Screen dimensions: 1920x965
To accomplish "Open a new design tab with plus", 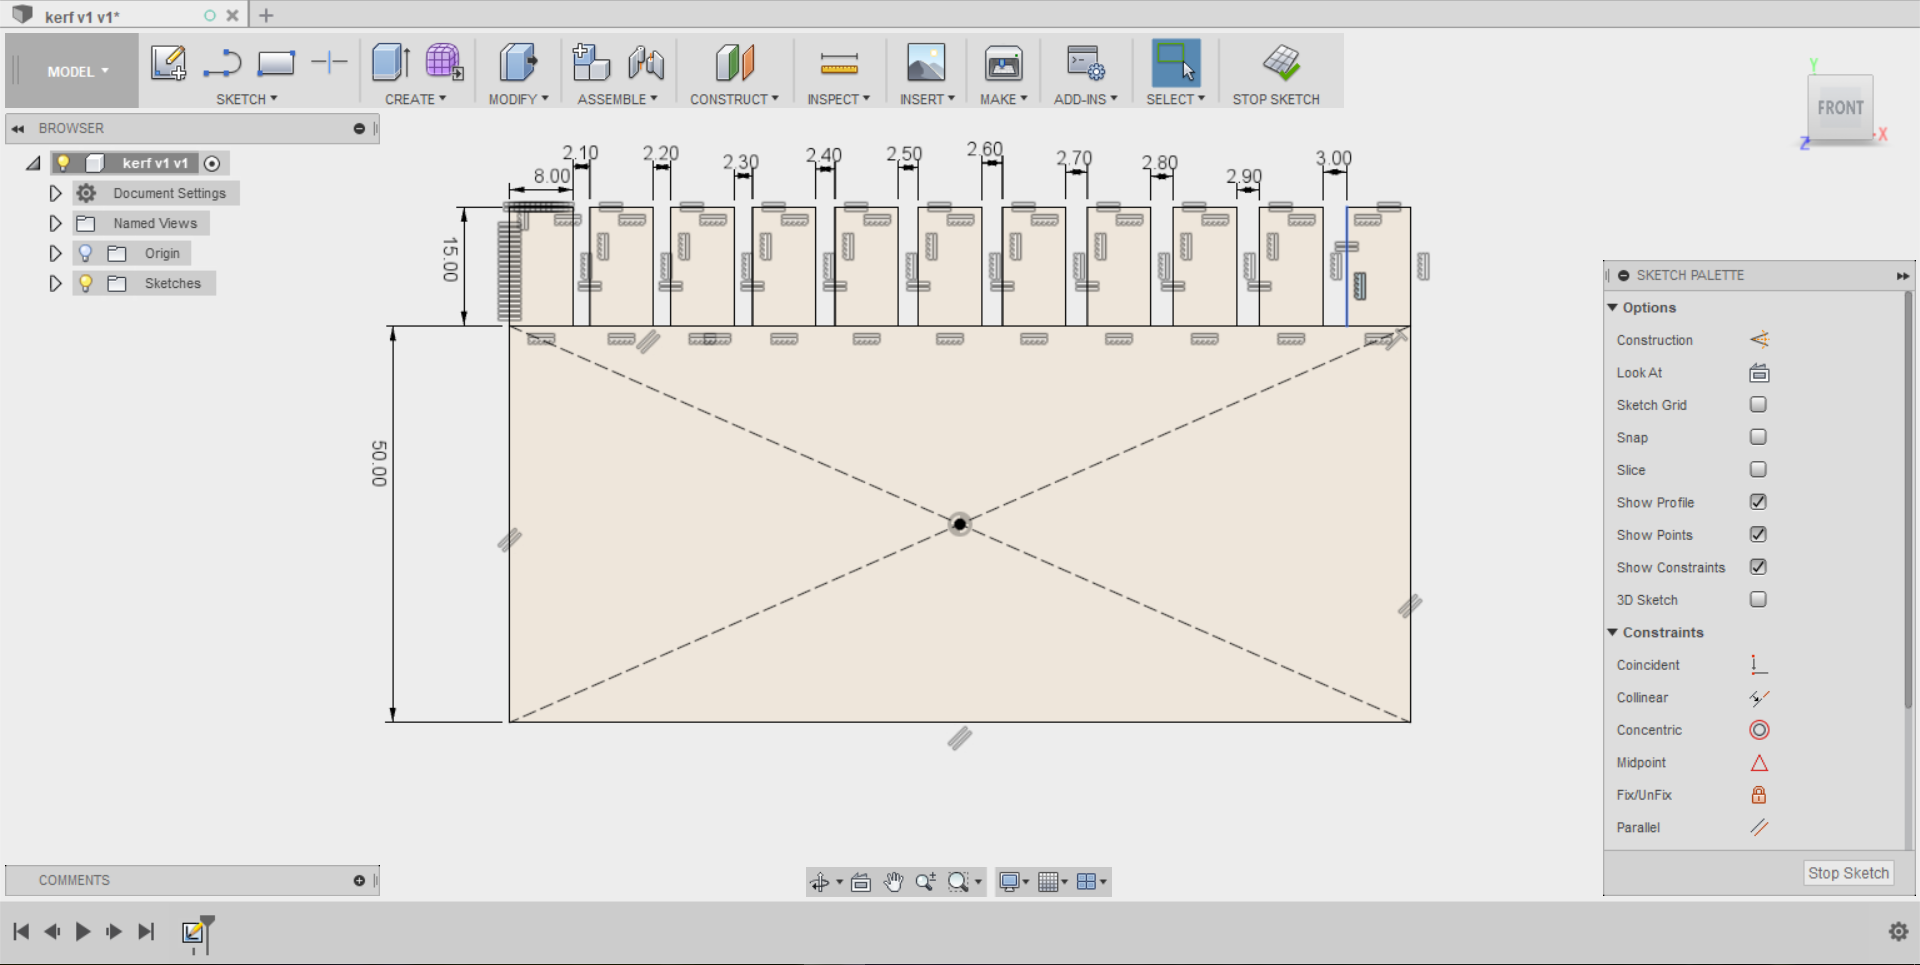I will (x=266, y=15).
